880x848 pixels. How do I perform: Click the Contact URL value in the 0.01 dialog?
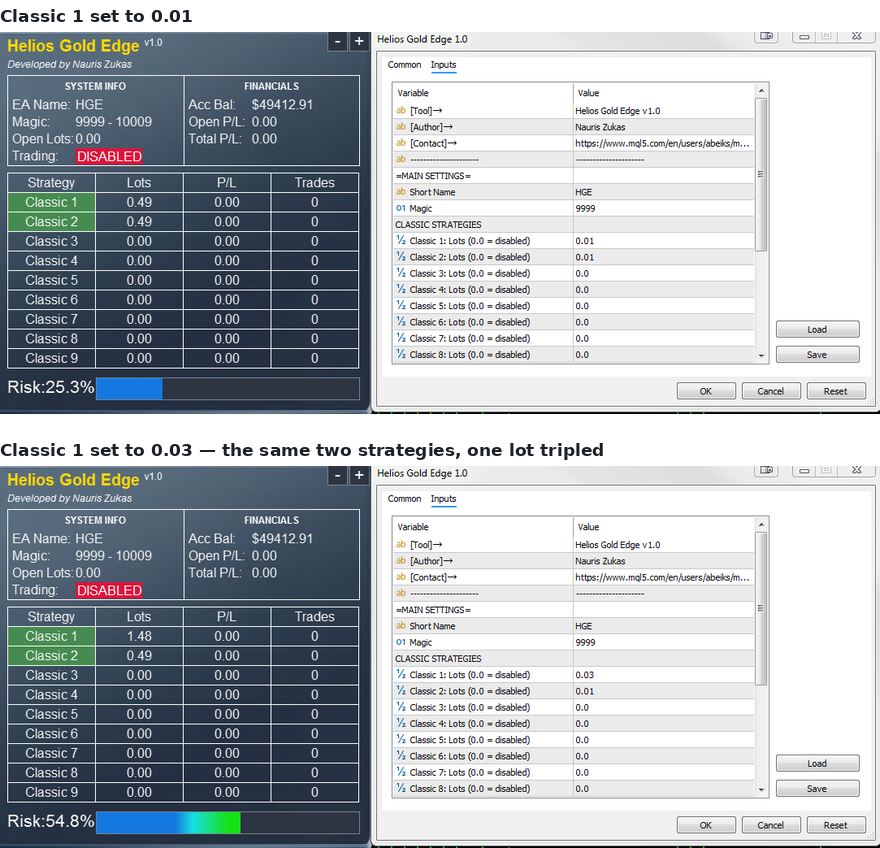point(663,143)
